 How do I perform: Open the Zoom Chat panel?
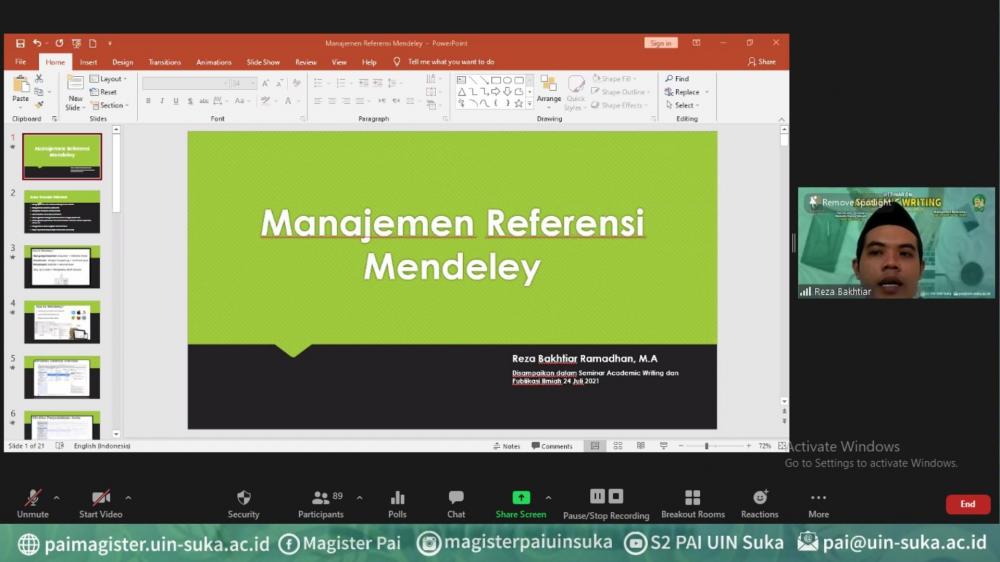456,499
